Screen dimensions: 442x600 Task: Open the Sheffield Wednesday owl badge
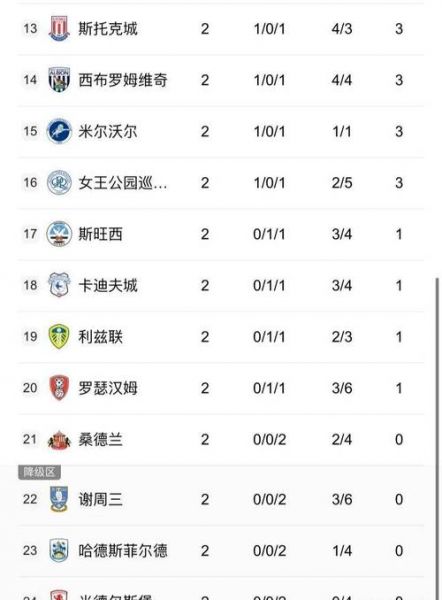(59, 499)
